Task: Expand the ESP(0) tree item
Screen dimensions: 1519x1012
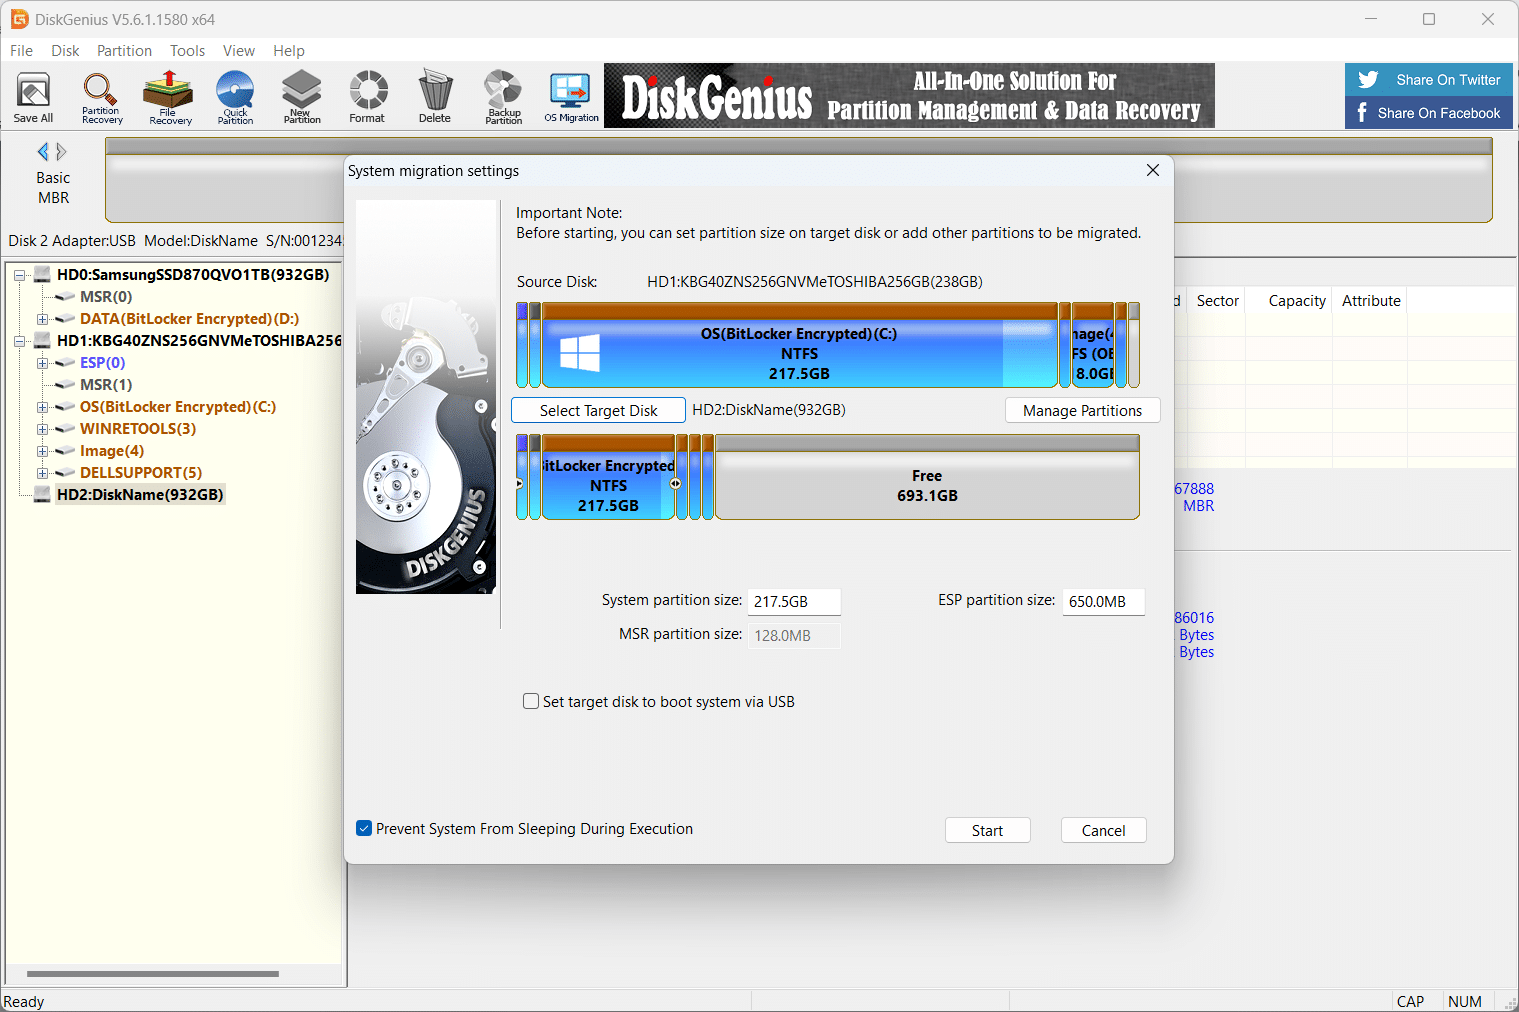Action: point(40,362)
